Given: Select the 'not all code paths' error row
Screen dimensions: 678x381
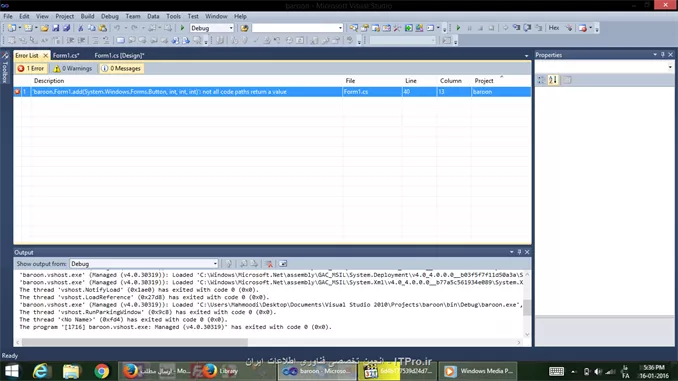Looking at the screenshot, I should [x=272, y=92].
